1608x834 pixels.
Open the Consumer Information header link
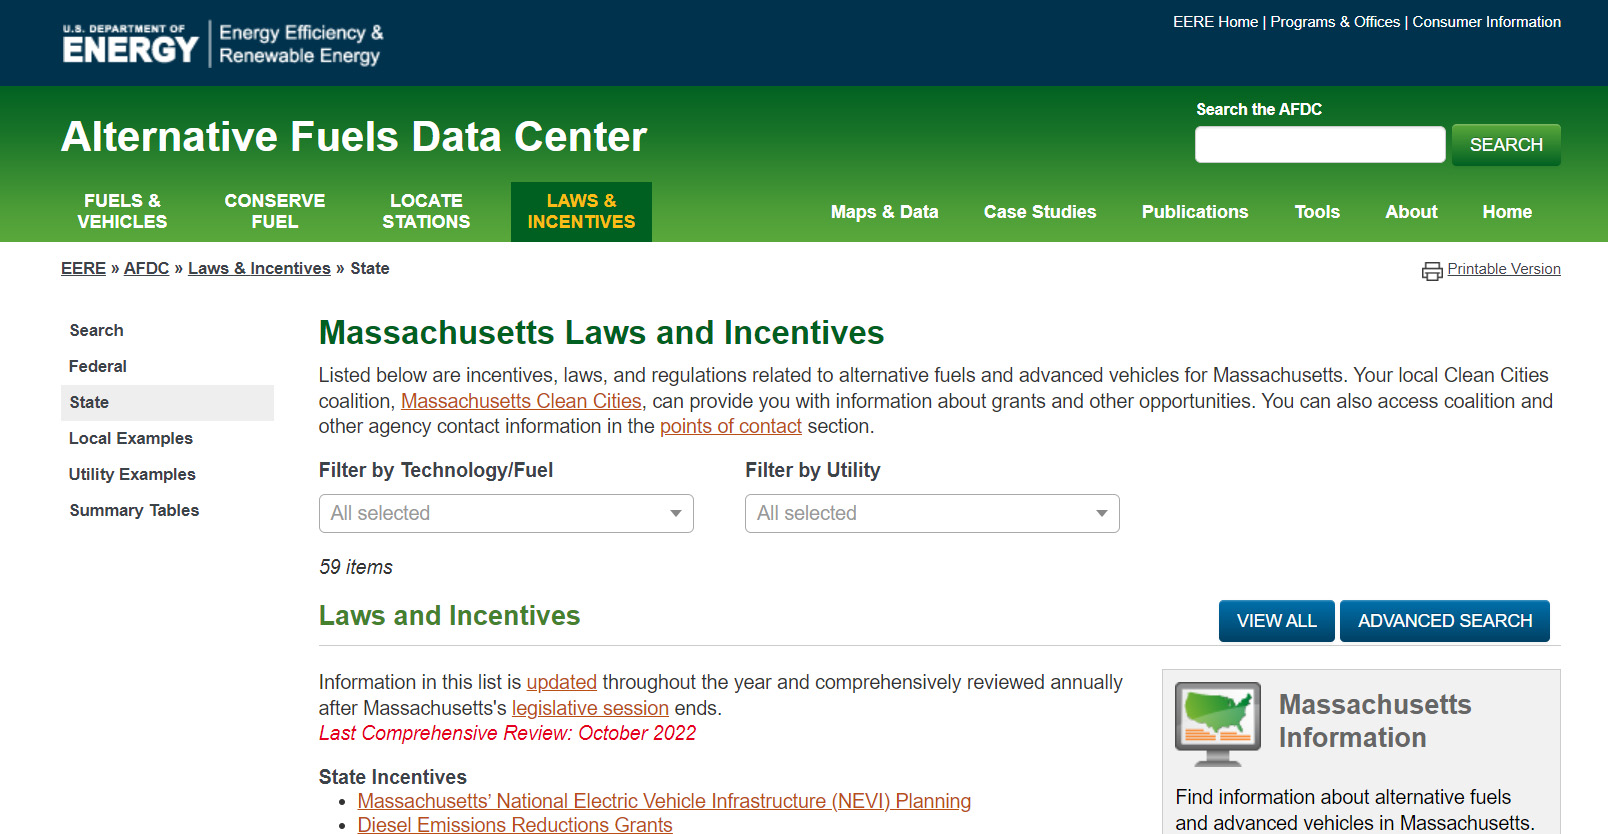1486,22
